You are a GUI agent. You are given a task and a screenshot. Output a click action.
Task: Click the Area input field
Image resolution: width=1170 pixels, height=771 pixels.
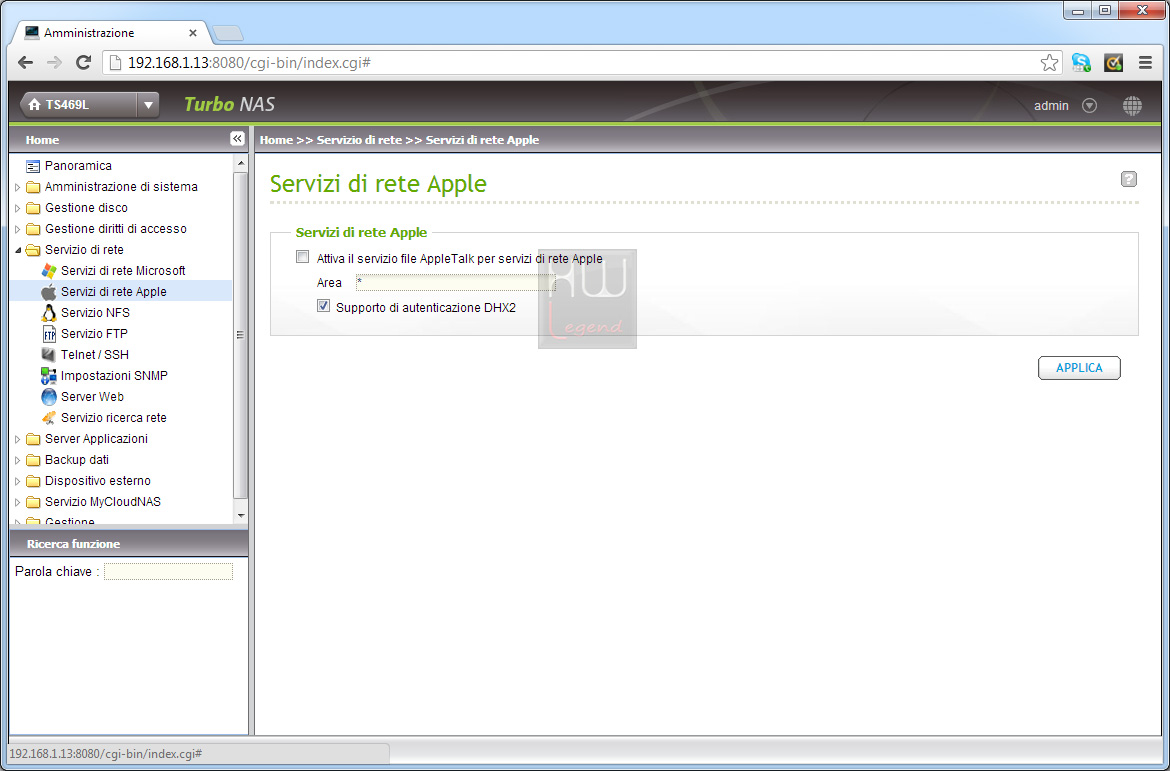455,283
